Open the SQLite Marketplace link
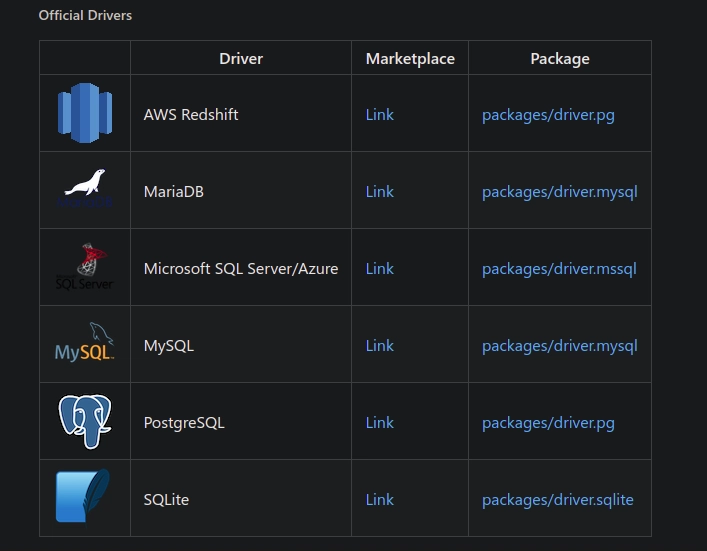 (380, 500)
